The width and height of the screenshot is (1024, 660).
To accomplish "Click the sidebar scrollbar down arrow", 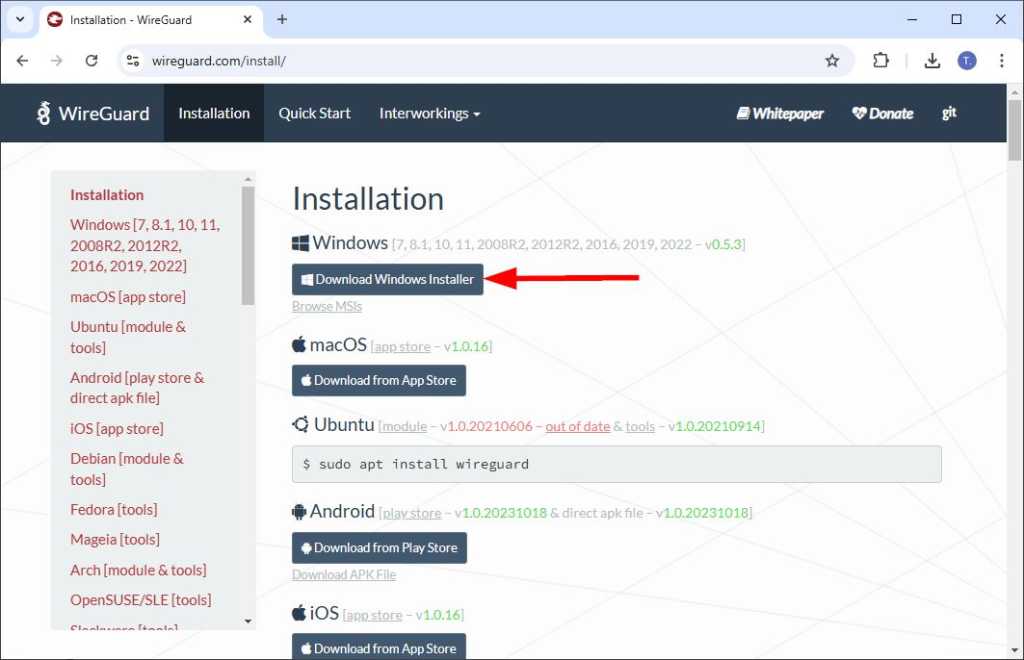I will (247, 620).
